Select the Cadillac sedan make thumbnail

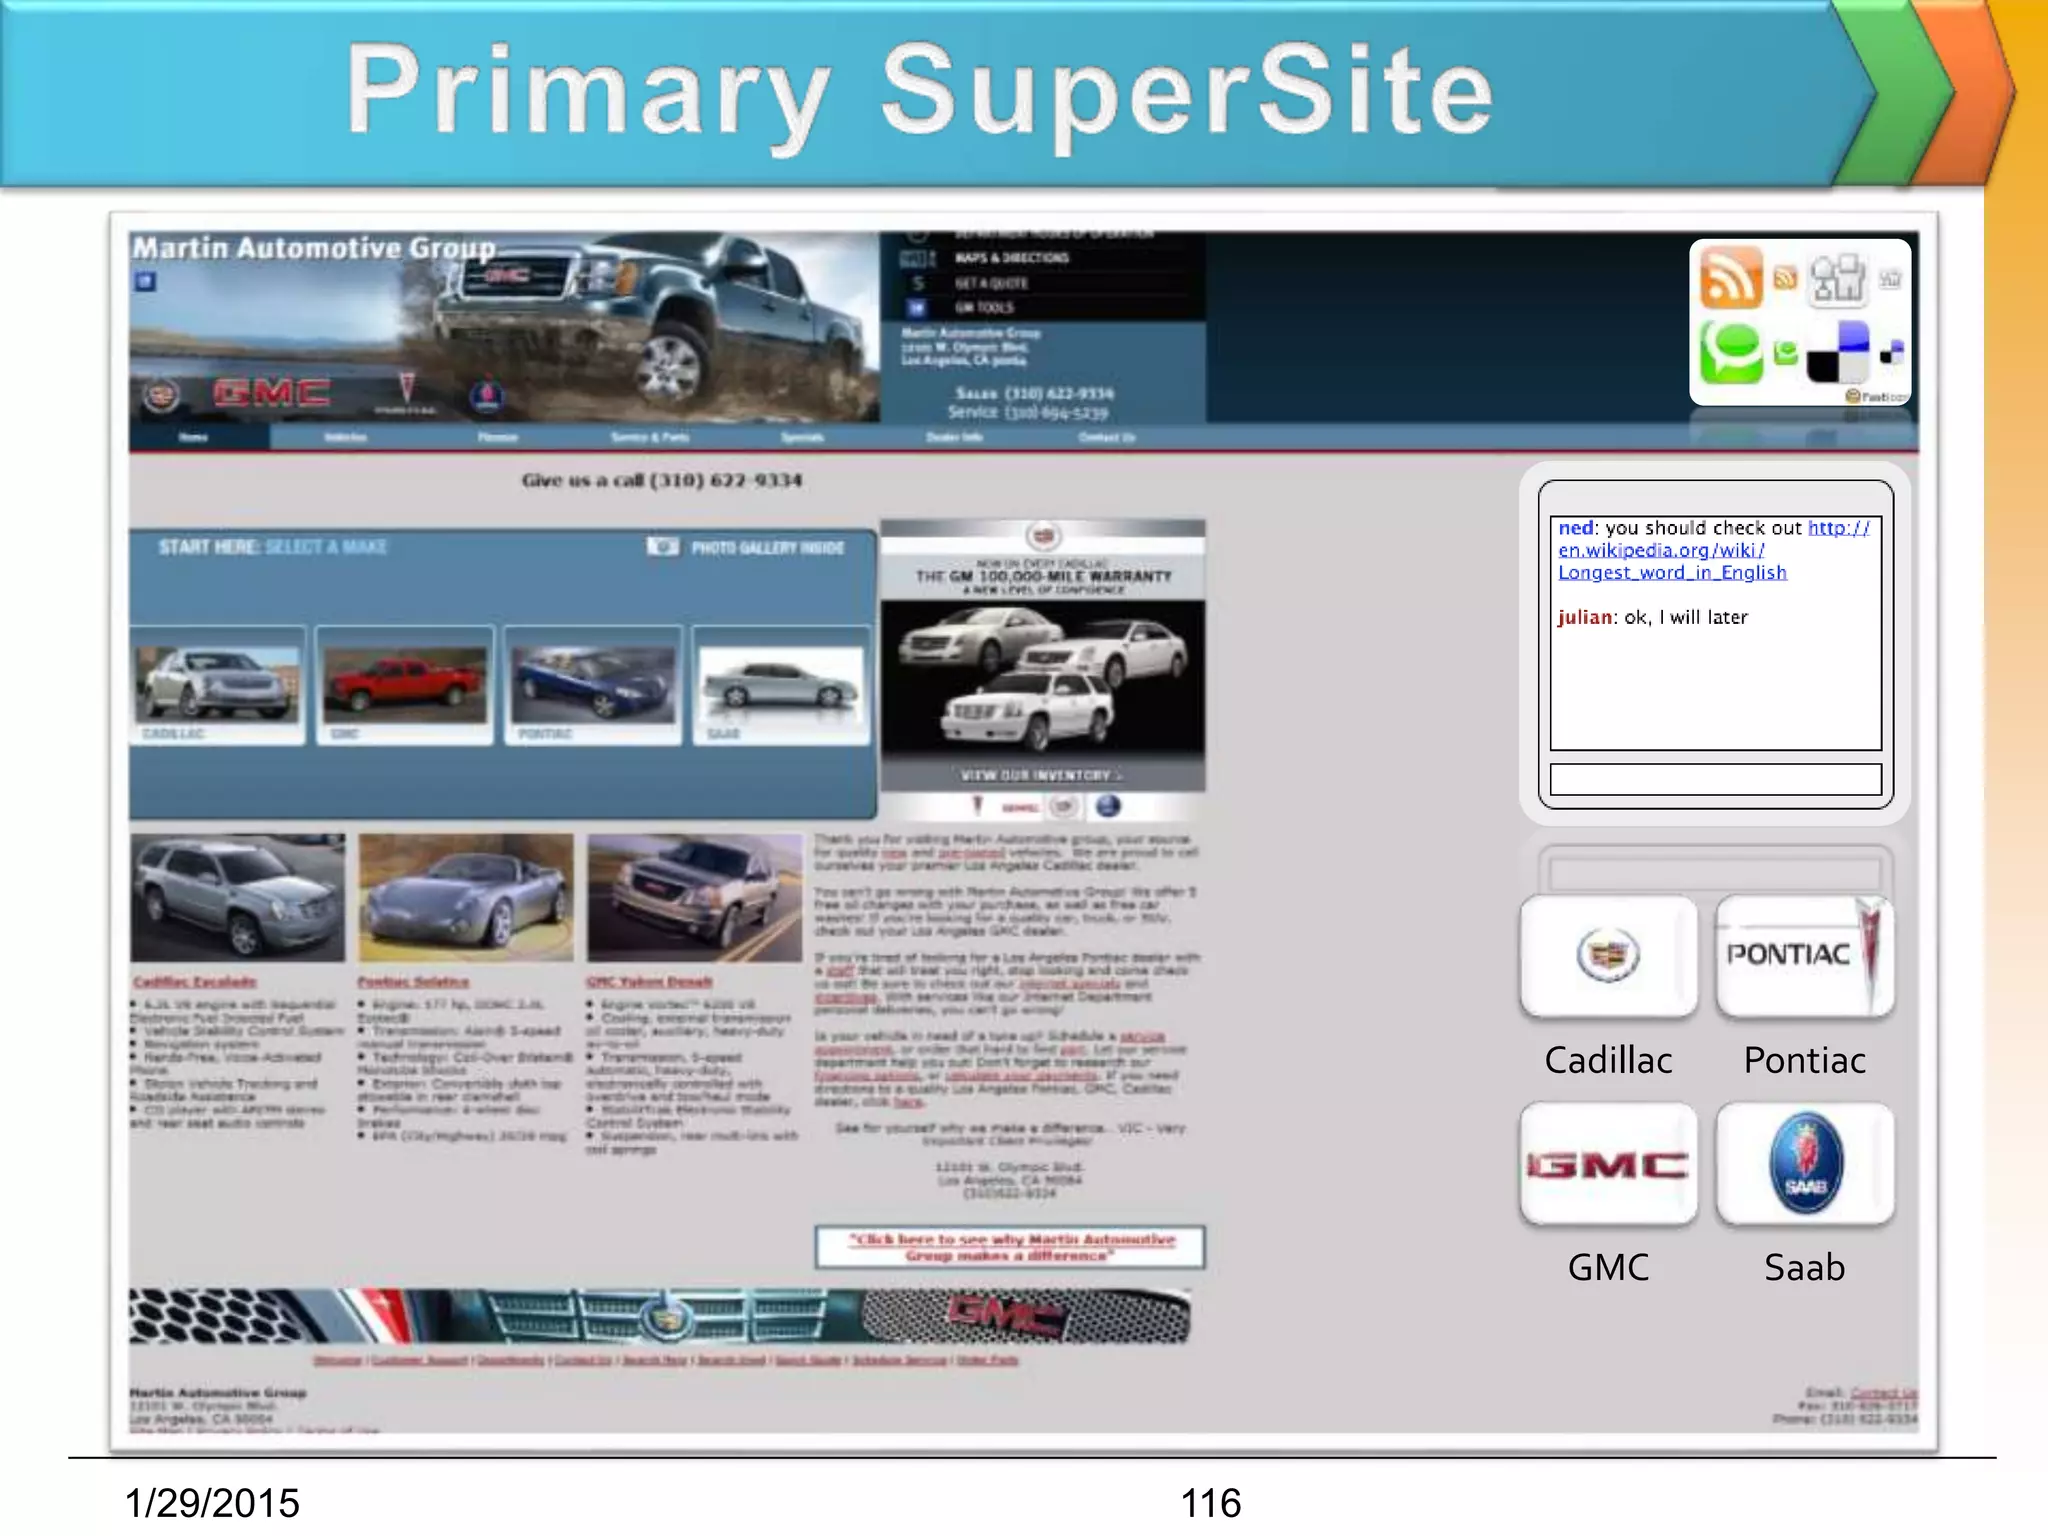coord(217,685)
